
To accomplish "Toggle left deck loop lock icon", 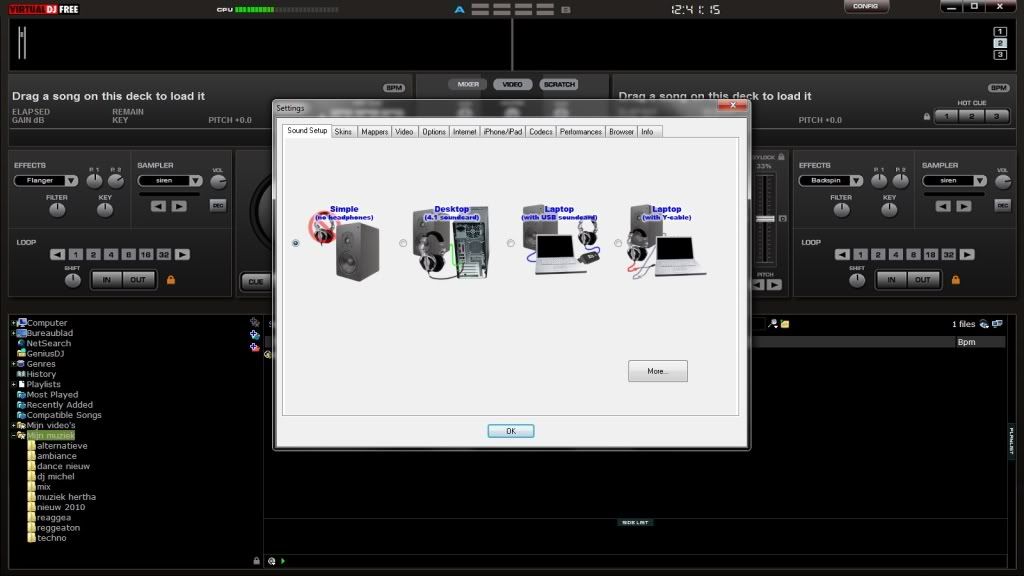I will (170, 280).
